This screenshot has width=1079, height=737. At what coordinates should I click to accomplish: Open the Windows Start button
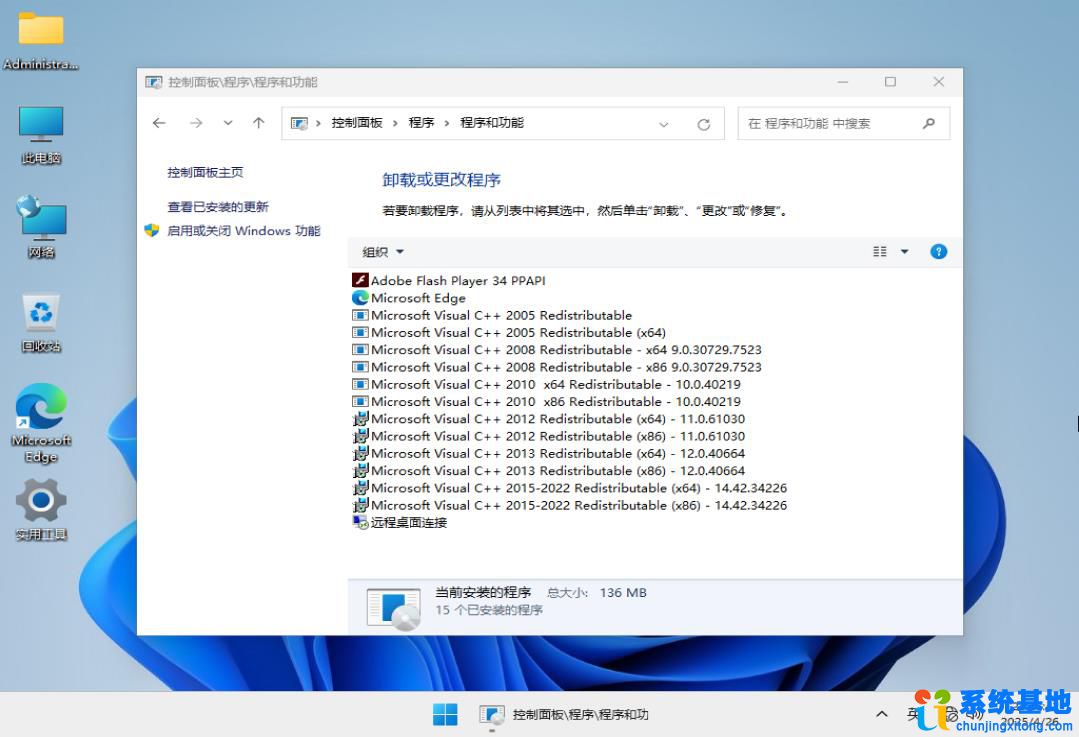pyautogui.click(x=445, y=714)
